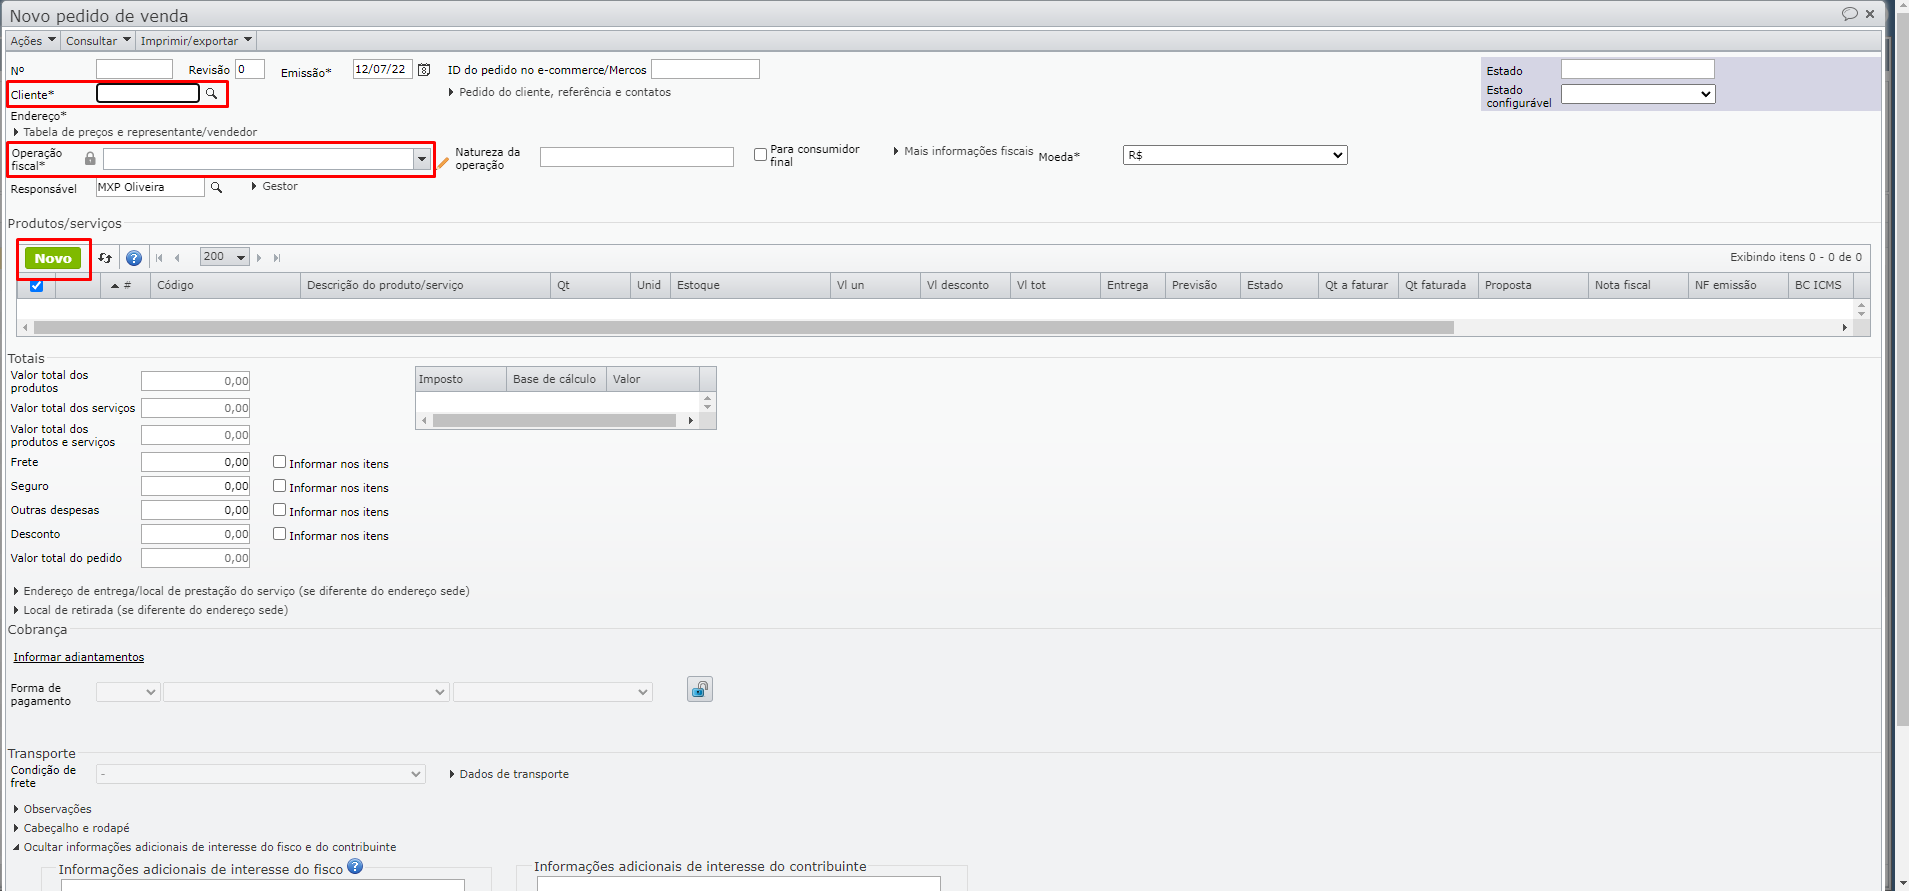The image size is (1909, 891).
Task: Enable Informar nos itens for Outras despesas
Action: [280, 510]
